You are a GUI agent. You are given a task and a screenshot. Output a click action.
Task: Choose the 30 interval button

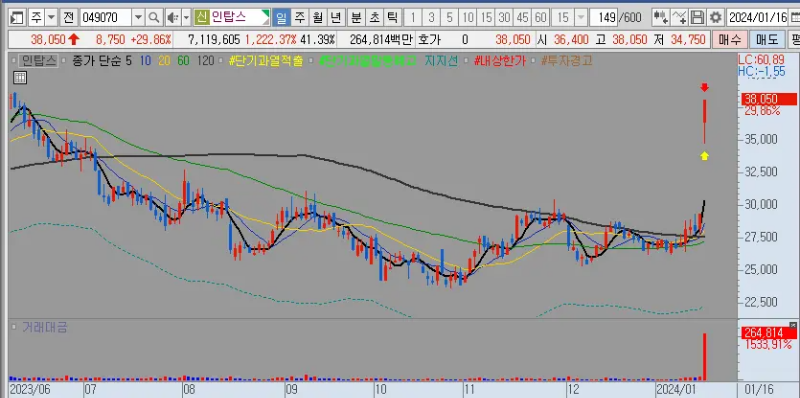coord(504,18)
